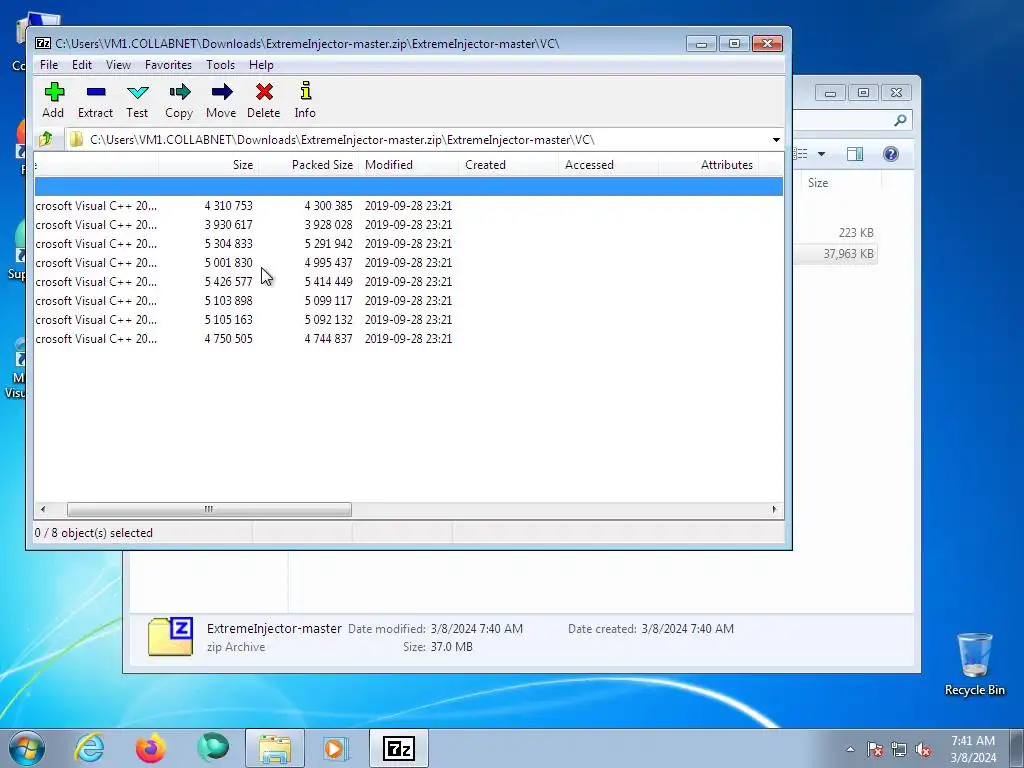This screenshot has width=1024, height=768.
Task: Sort by Created column header
Action: (x=509, y=165)
